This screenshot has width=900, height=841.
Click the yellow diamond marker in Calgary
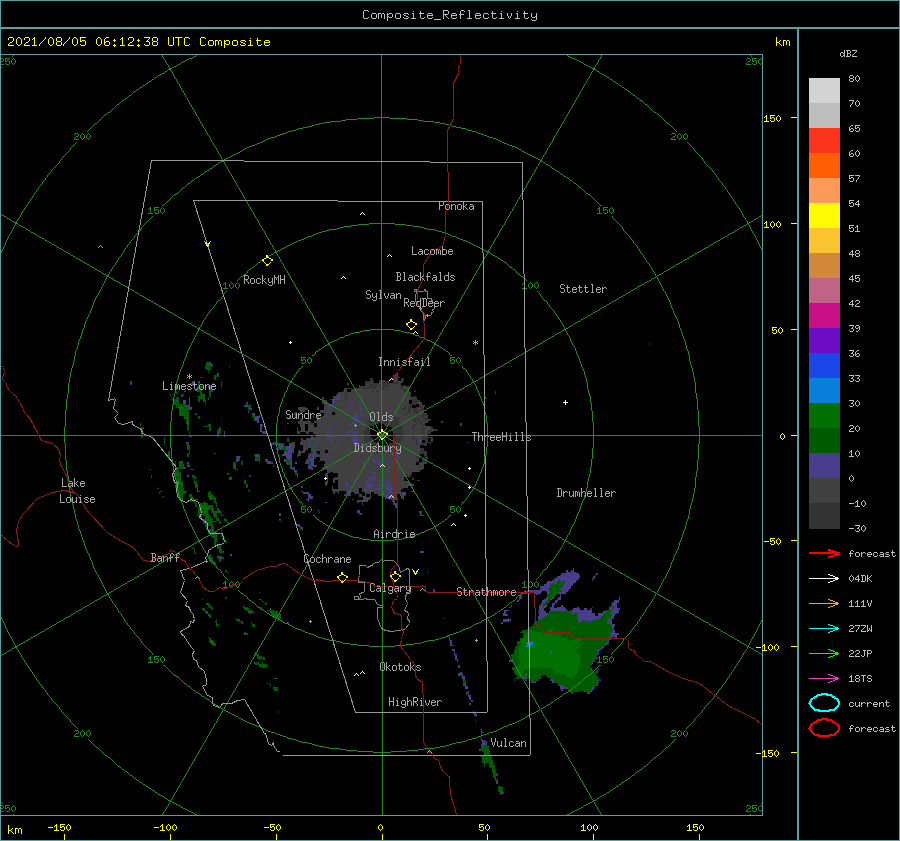point(395,576)
